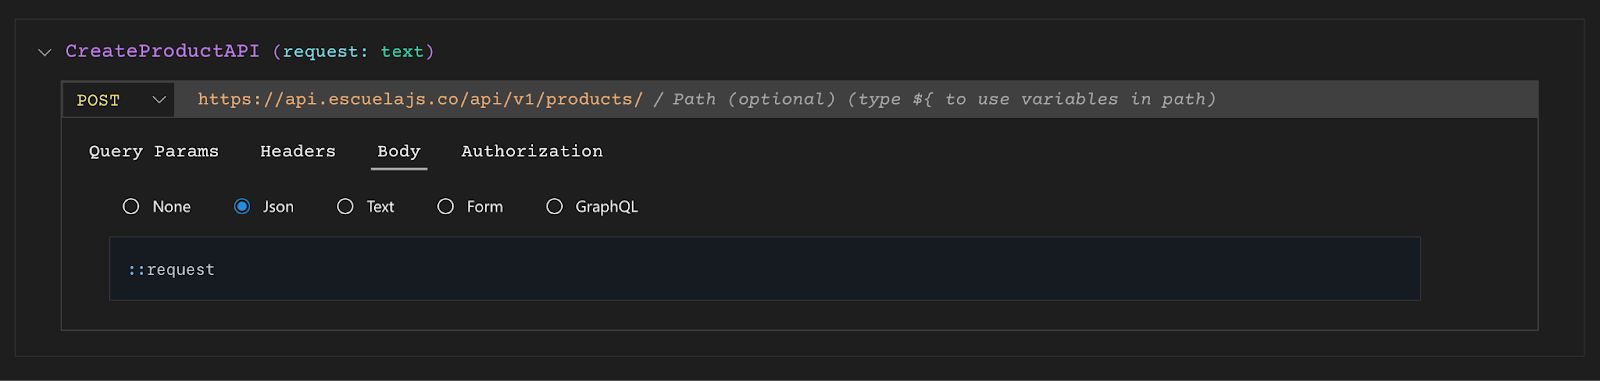This screenshot has width=1600, height=381.
Task: Click the GraphQL option label text
Action: click(x=606, y=206)
